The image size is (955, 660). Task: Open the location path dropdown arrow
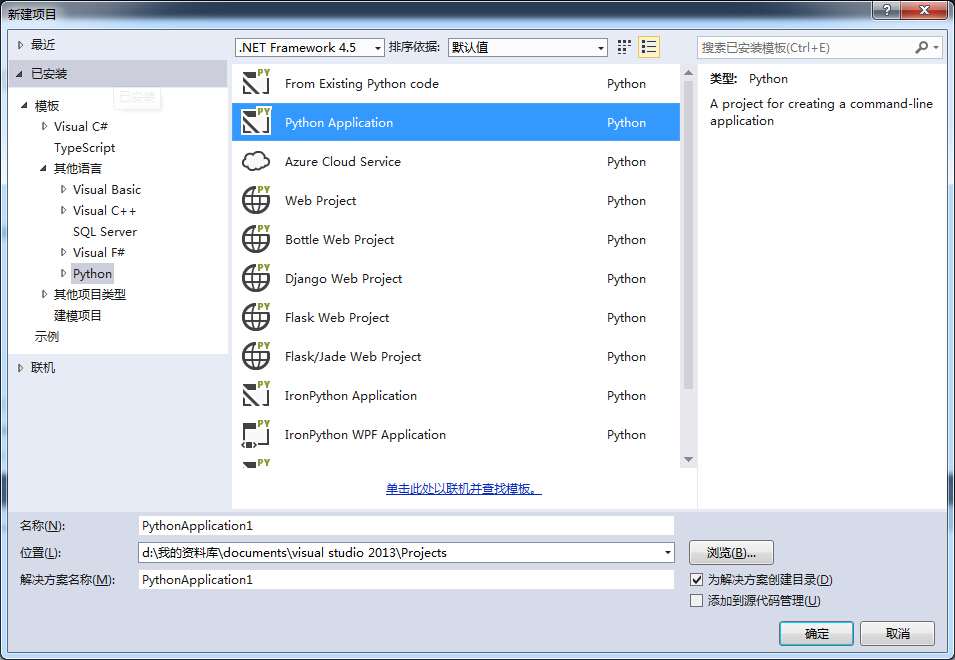pos(668,553)
